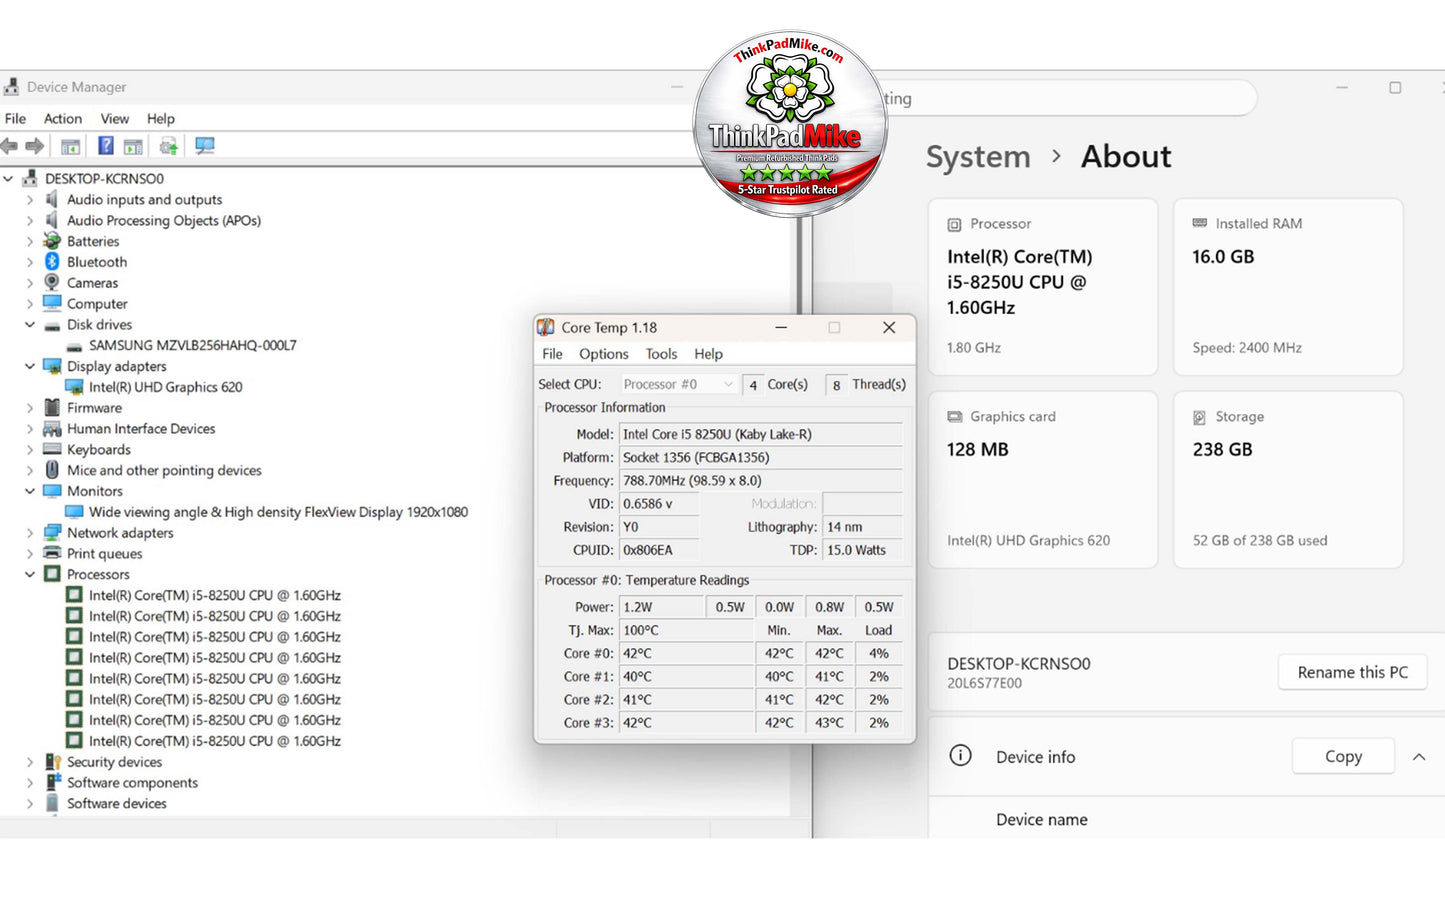The width and height of the screenshot is (1445, 908).
Task: Click the Forward arrow in Device Manager toolbar
Action: [35, 146]
